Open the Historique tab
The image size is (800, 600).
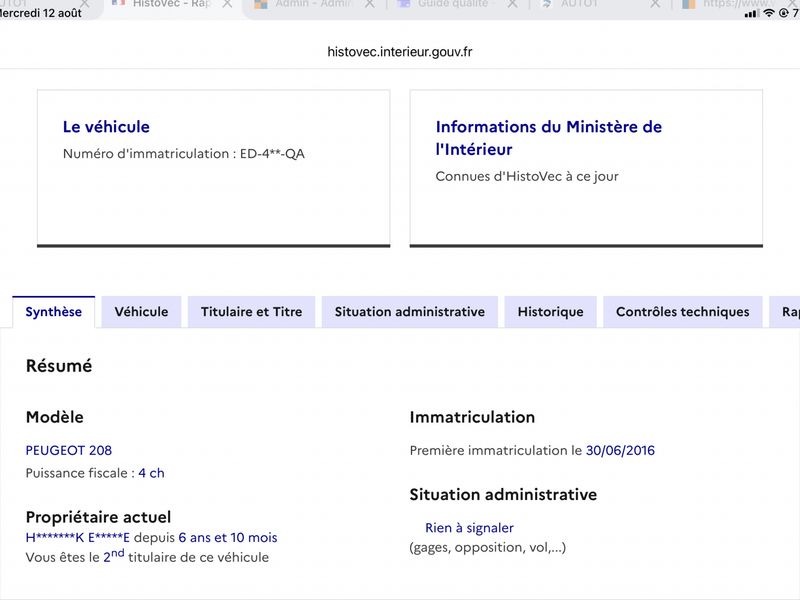[x=551, y=312]
